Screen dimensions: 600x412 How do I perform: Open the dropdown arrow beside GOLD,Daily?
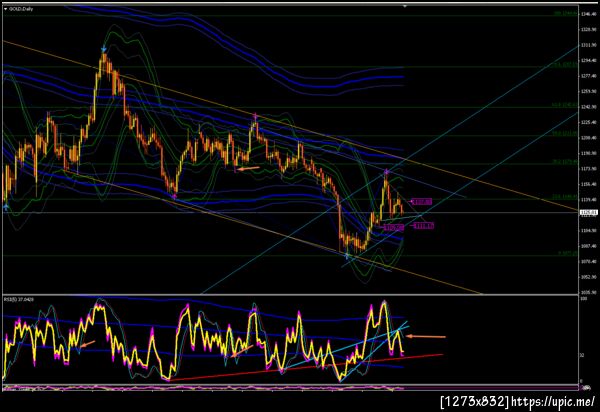pyautogui.click(x=5, y=9)
